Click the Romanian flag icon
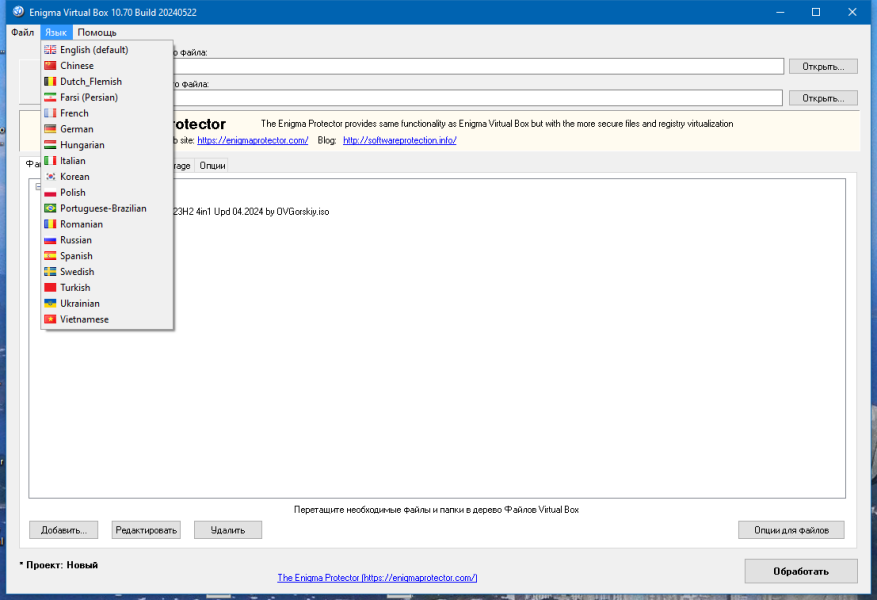Screen dimensions: 877x600 click(x=50, y=224)
